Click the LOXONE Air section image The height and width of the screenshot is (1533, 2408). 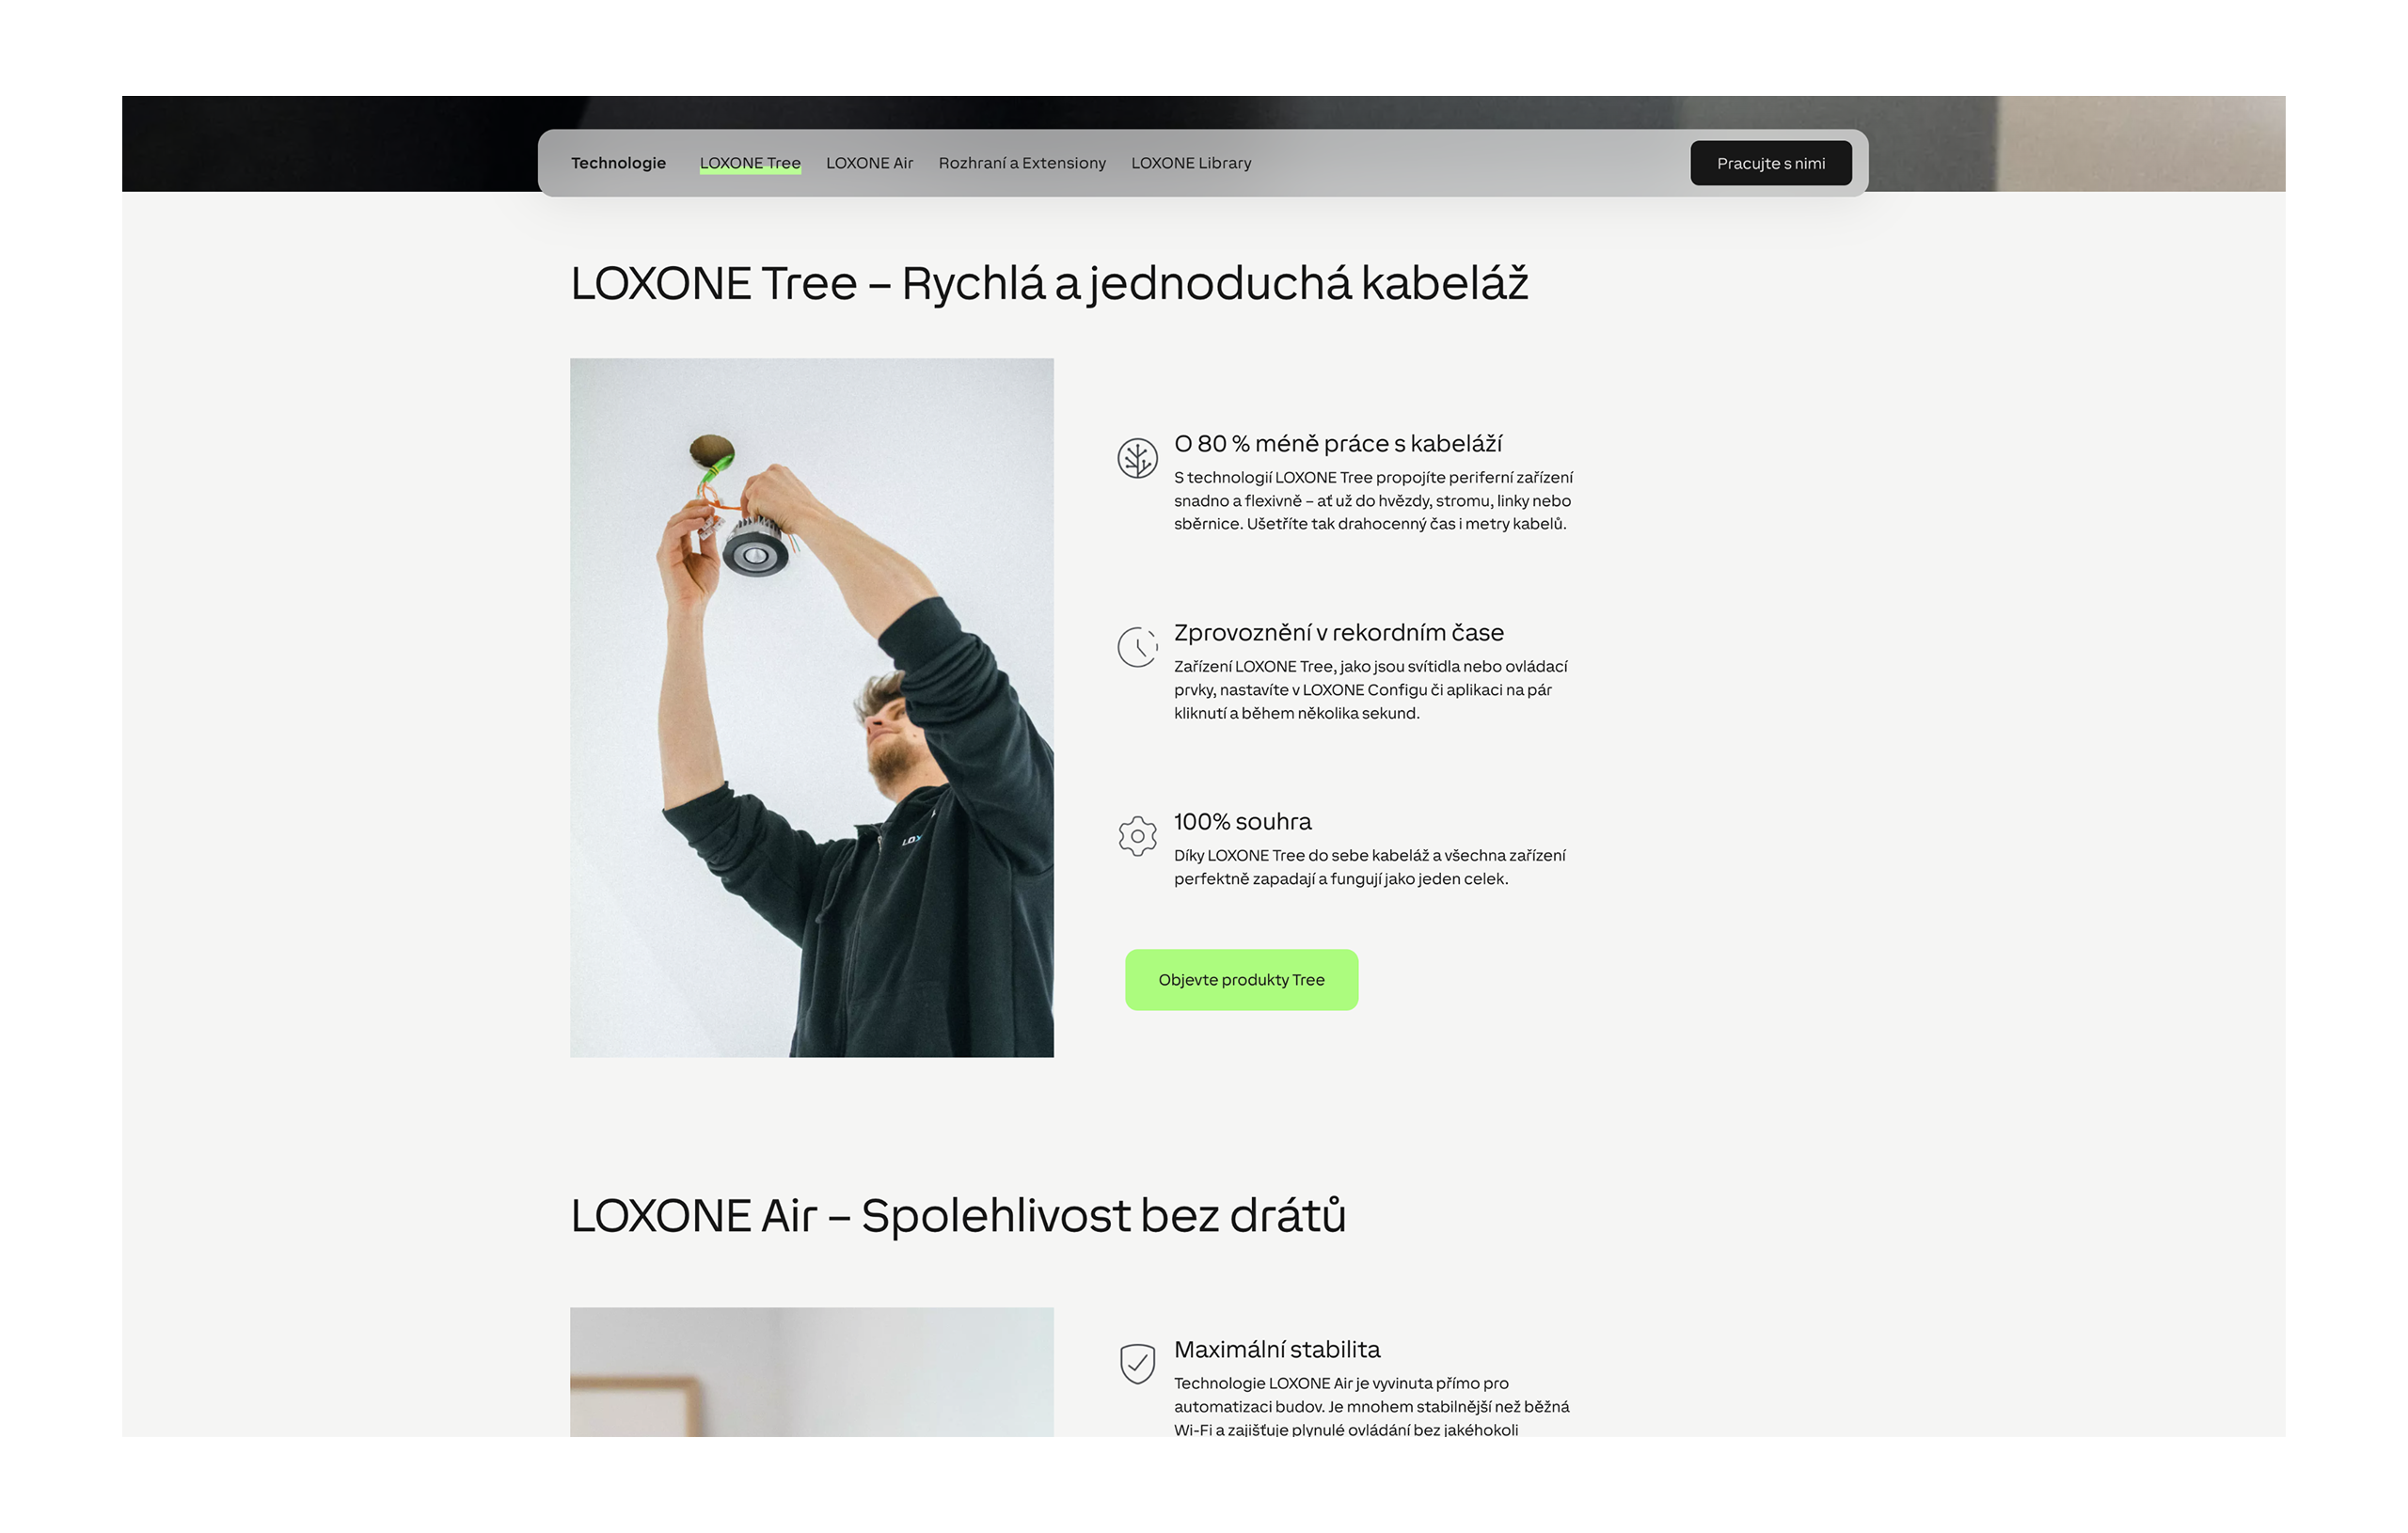[811, 1372]
